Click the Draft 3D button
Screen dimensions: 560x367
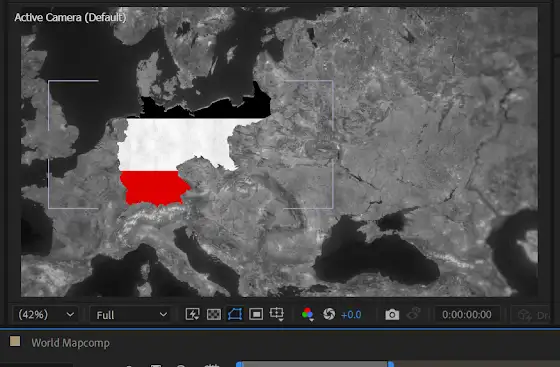533,315
